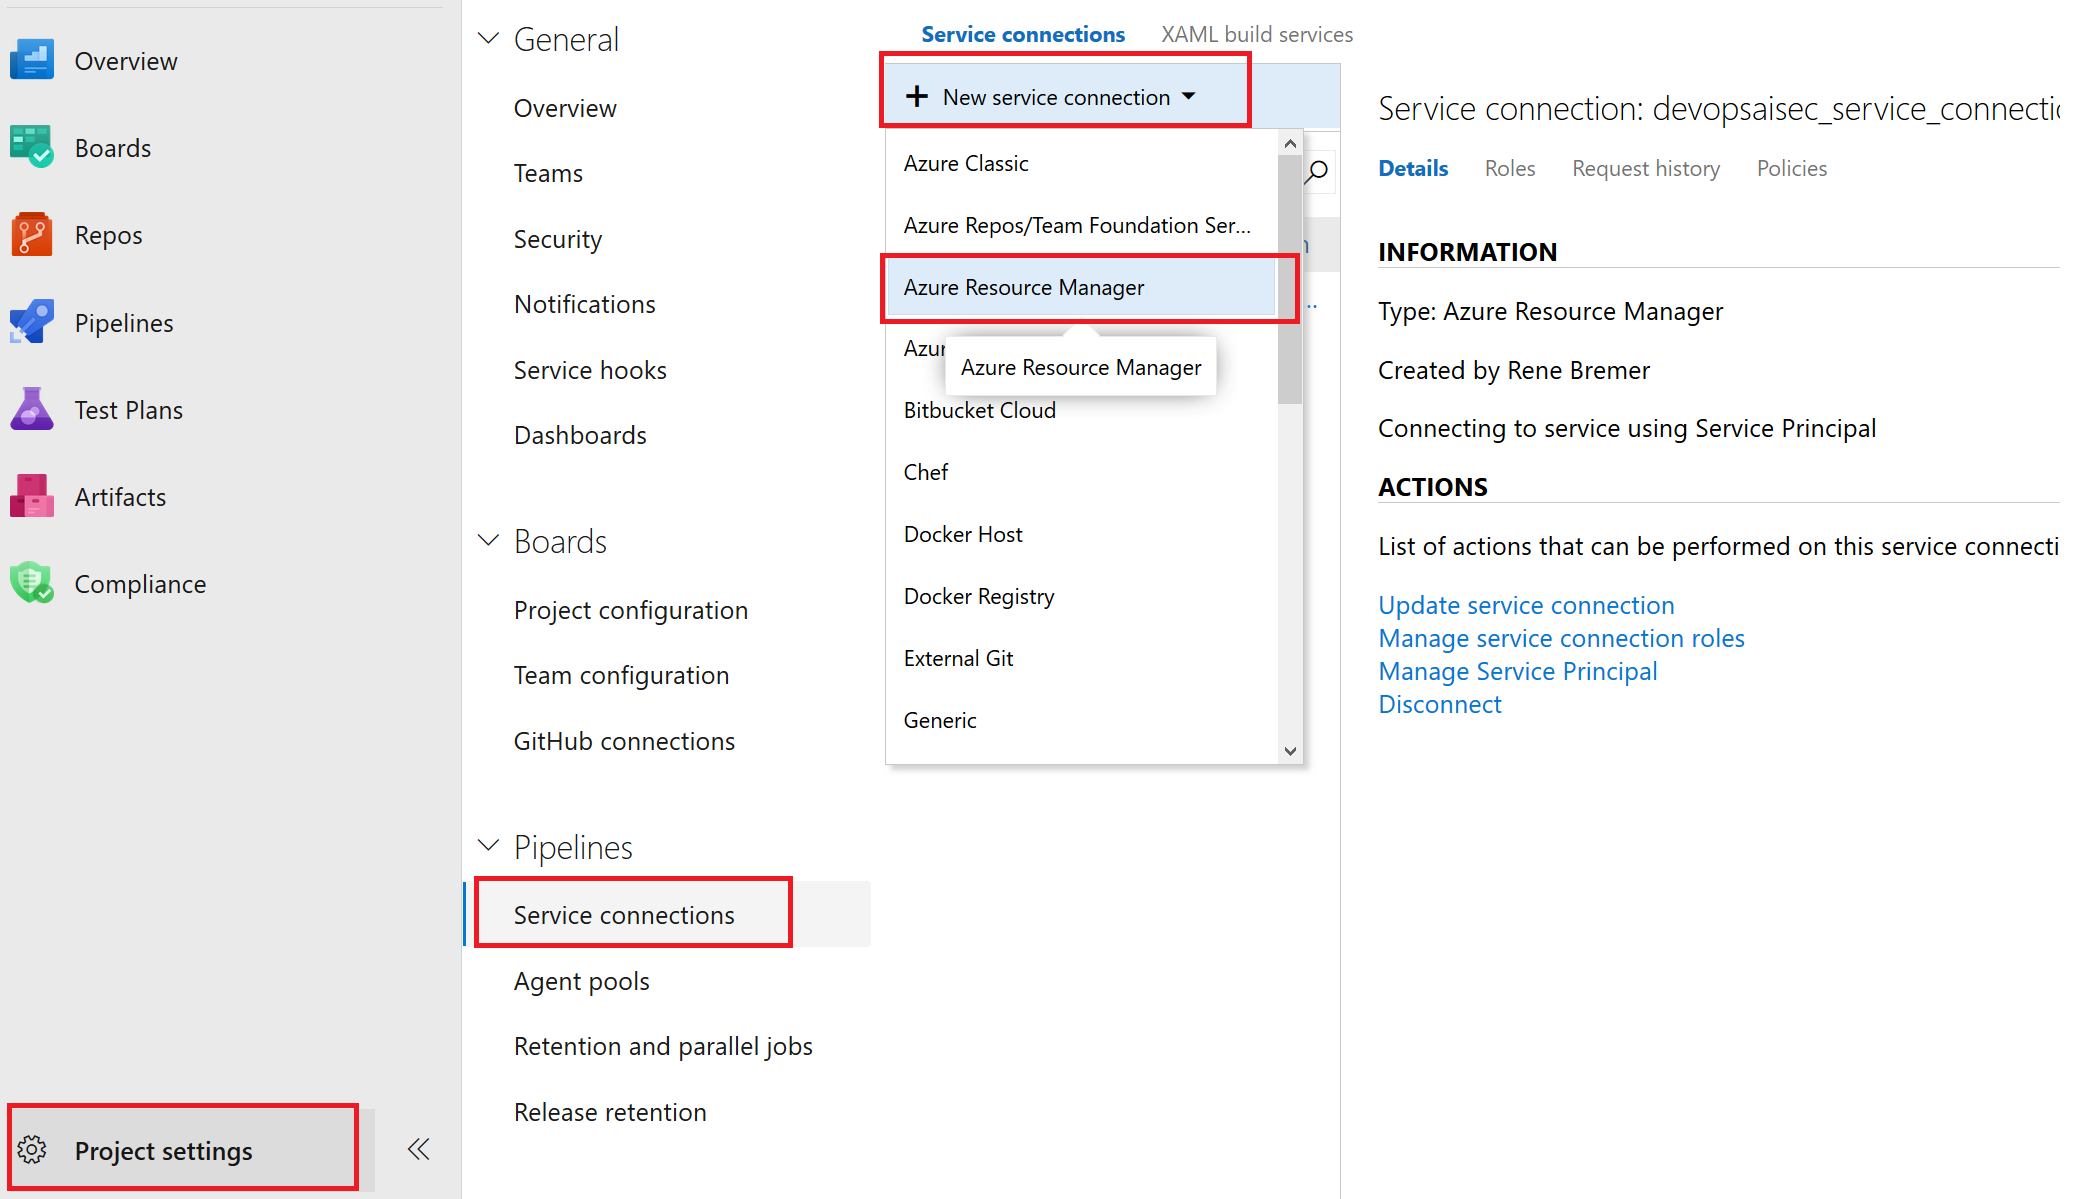
Task: Collapse the Pipelines settings section
Action: [488, 846]
